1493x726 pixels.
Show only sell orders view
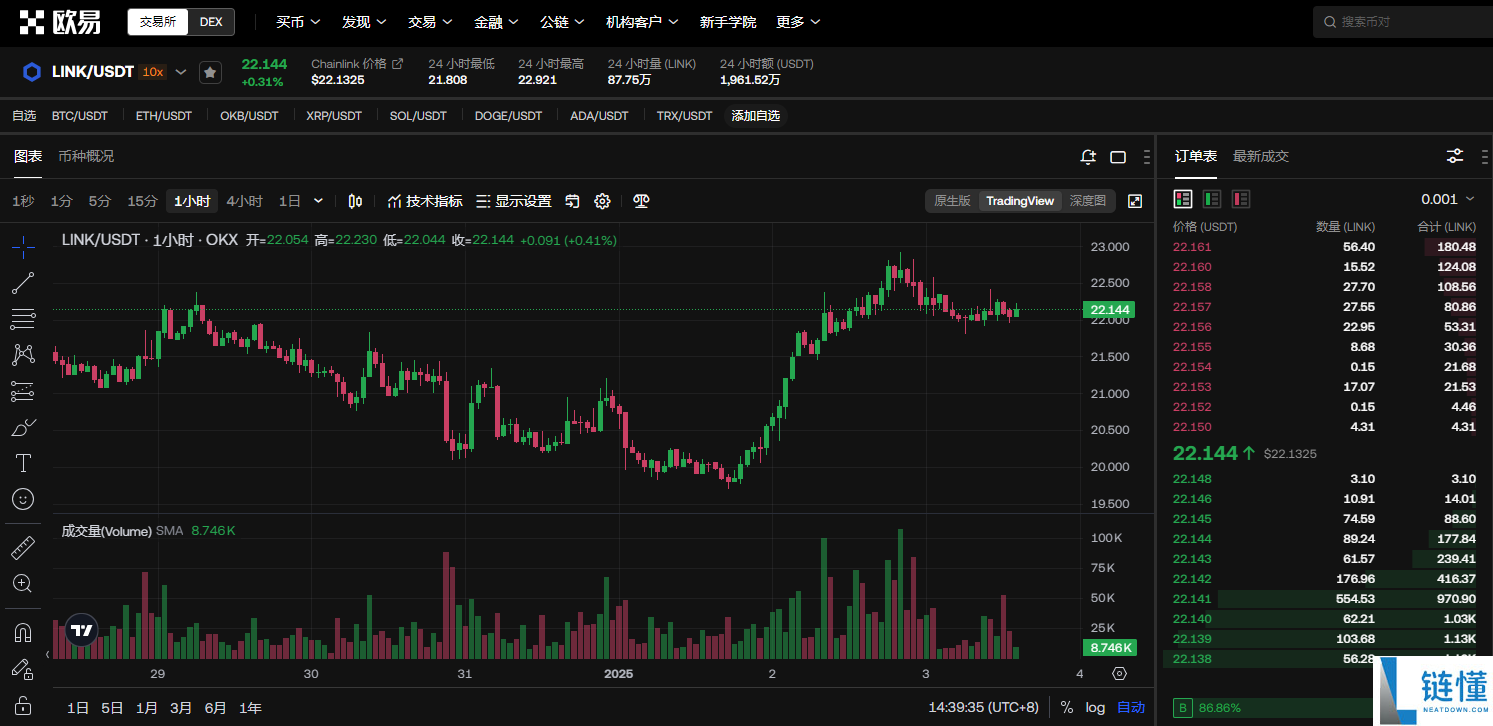tap(1241, 199)
